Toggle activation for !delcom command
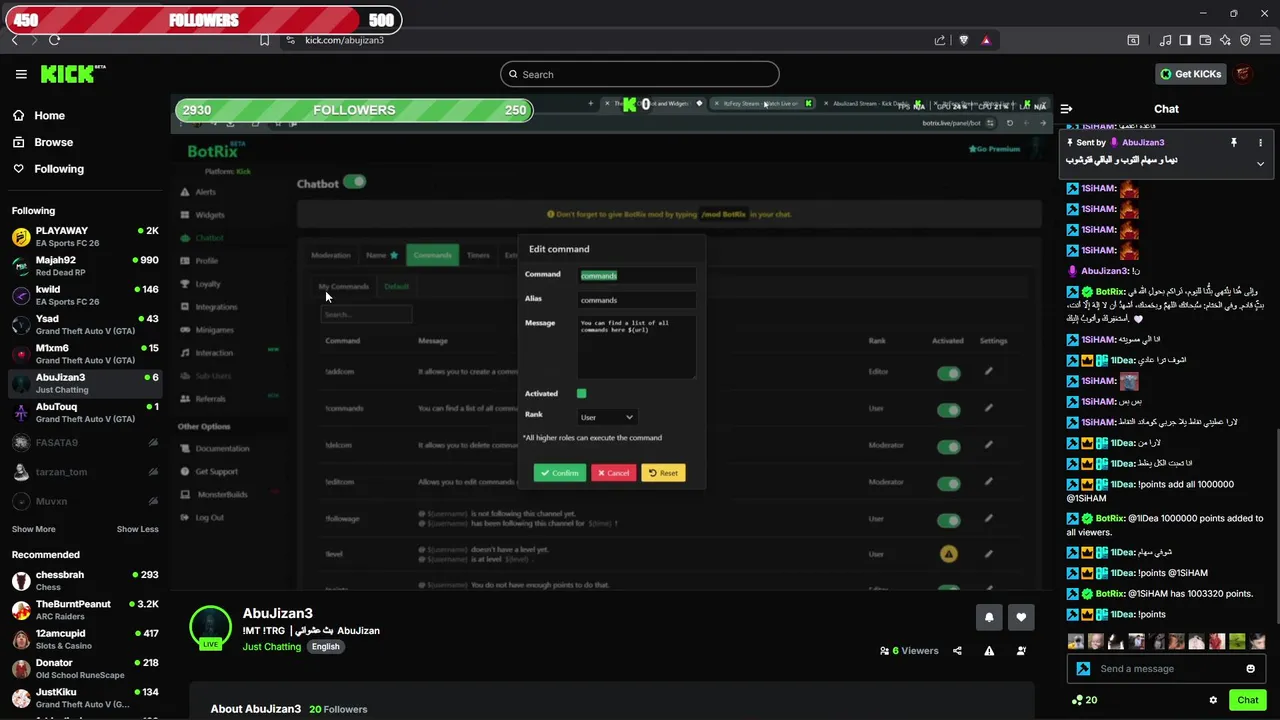 tap(948, 447)
